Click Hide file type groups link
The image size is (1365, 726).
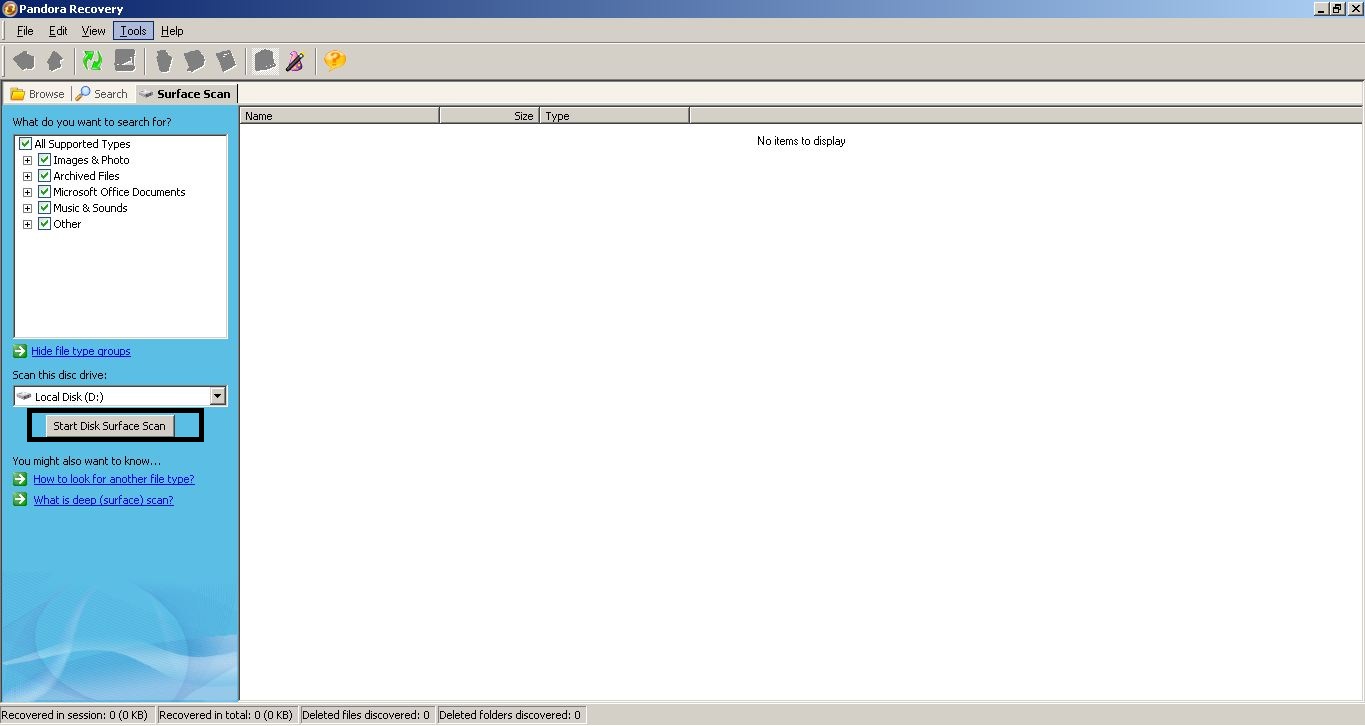(x=81, y=351)
